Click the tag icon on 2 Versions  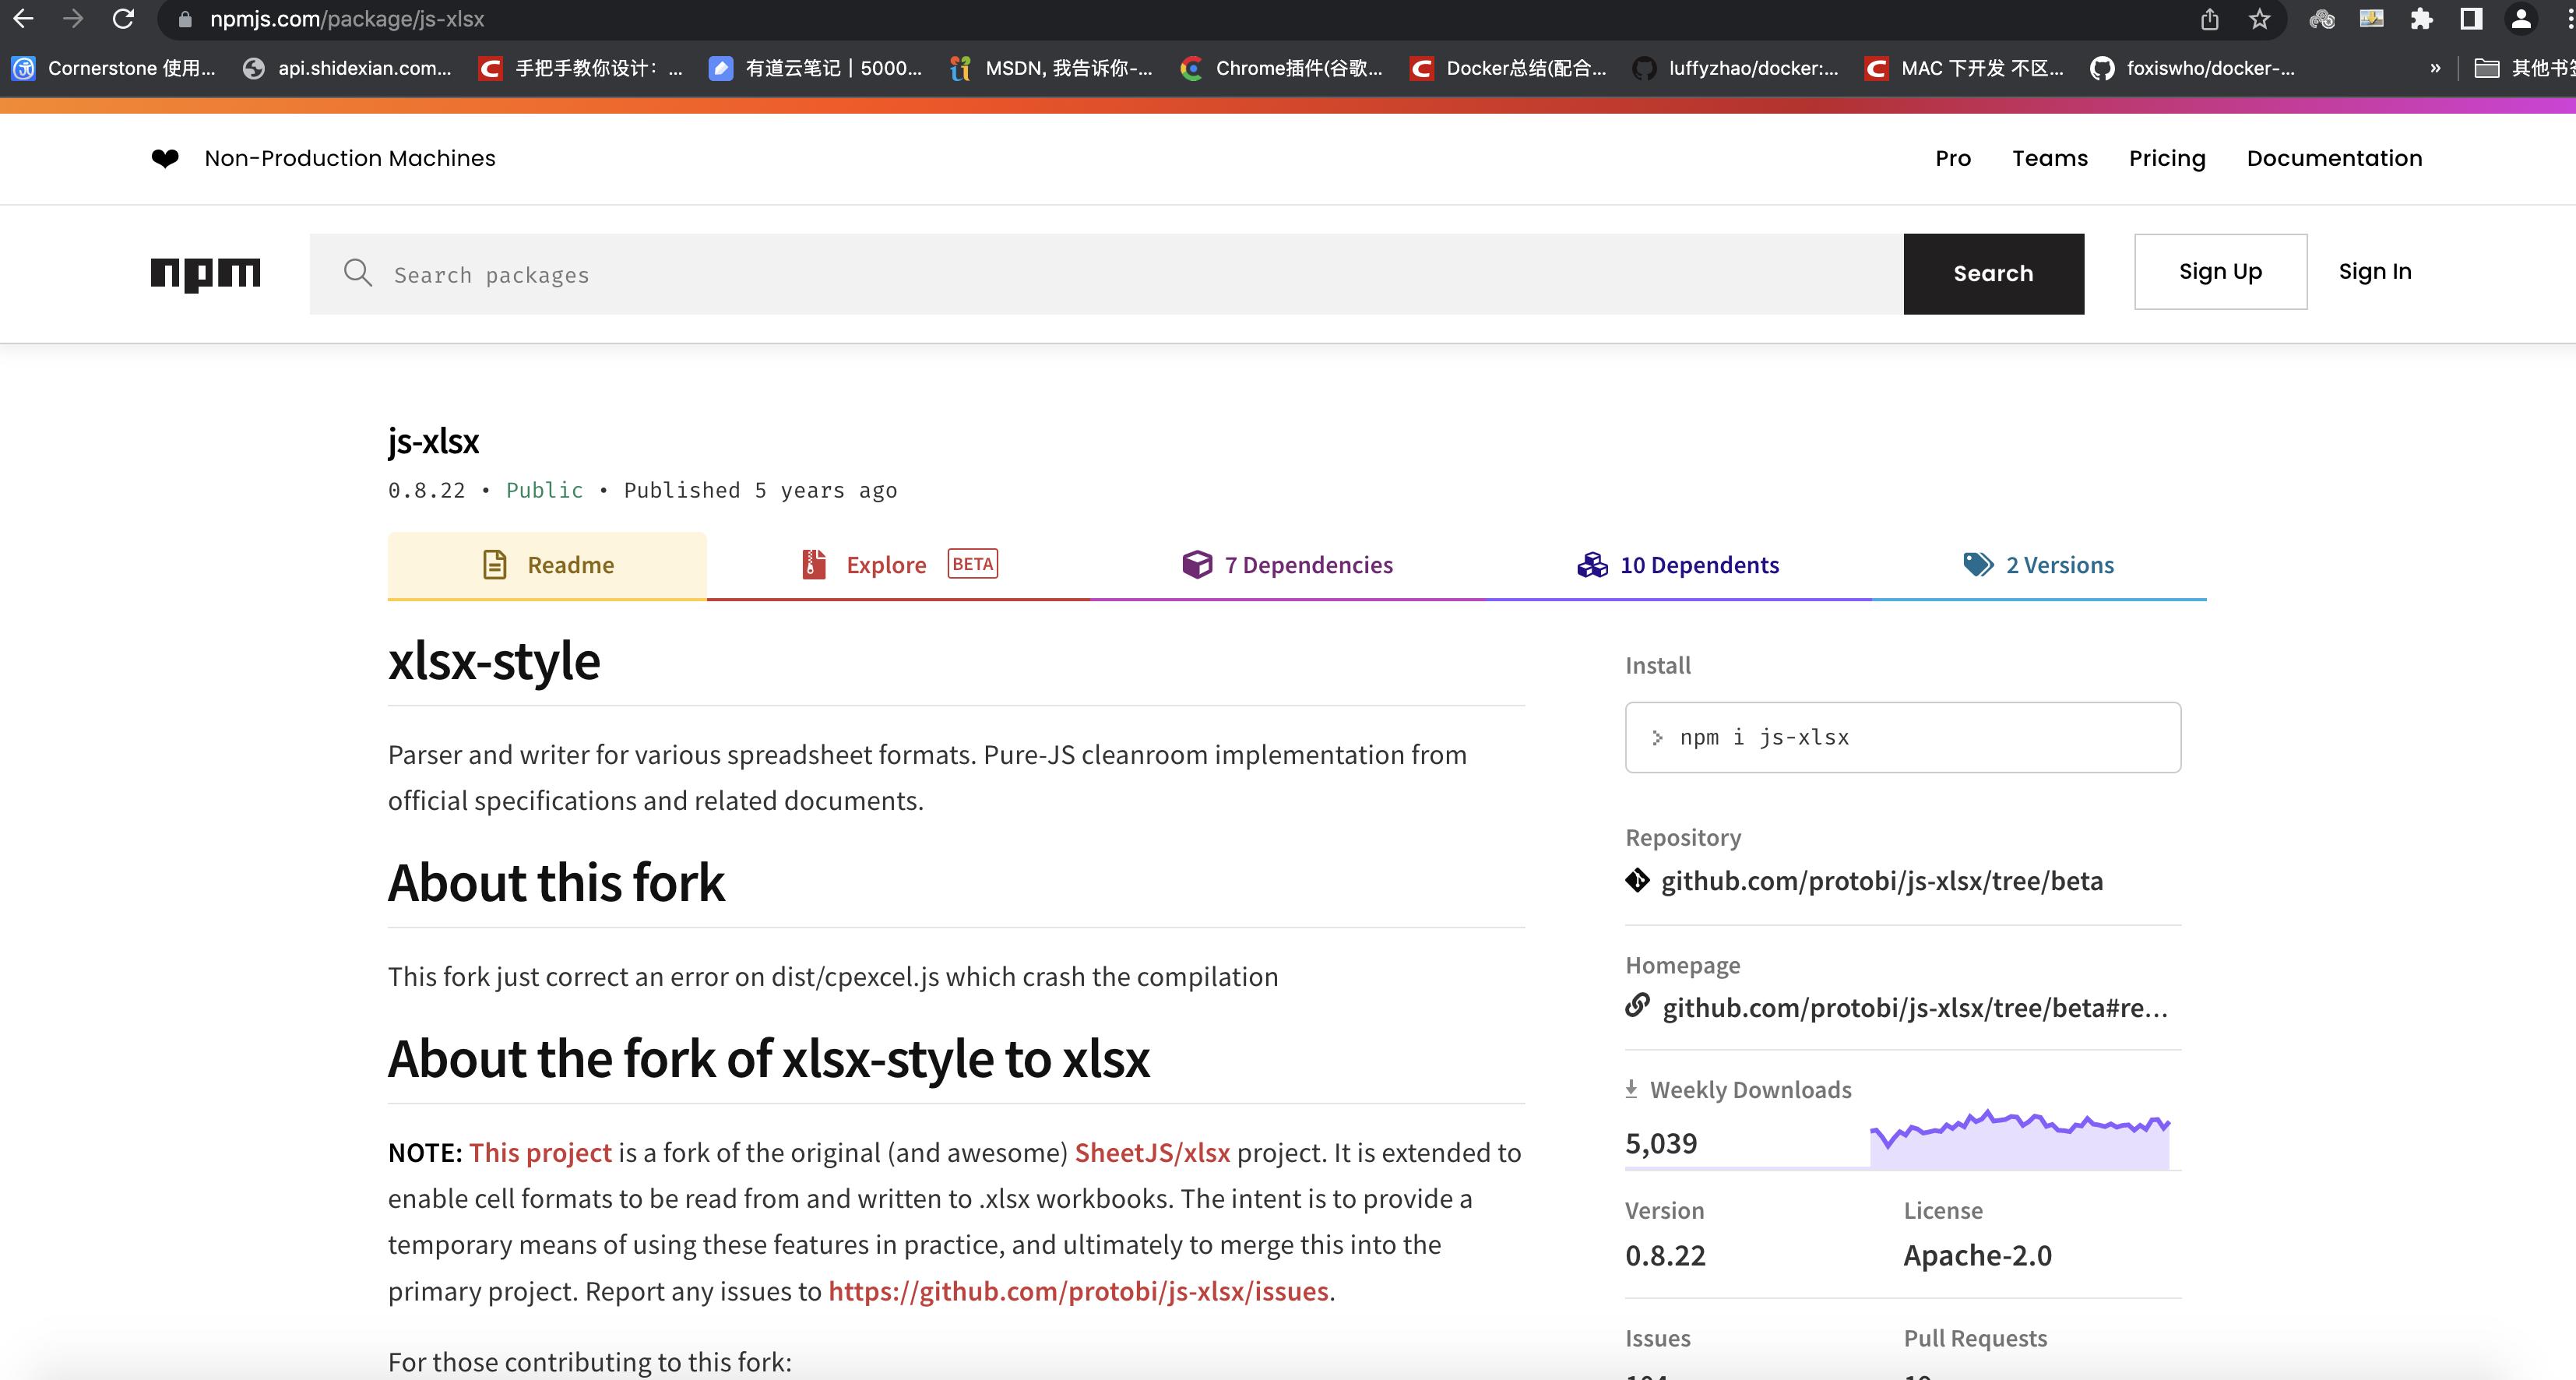click(x=1977, y=563)
